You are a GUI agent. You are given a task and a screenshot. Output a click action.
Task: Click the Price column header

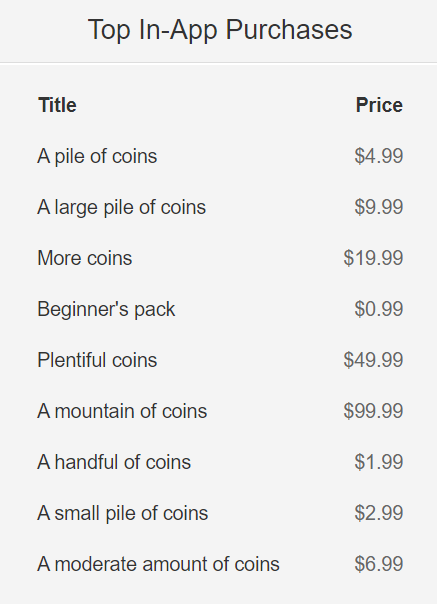coord(379,105)
